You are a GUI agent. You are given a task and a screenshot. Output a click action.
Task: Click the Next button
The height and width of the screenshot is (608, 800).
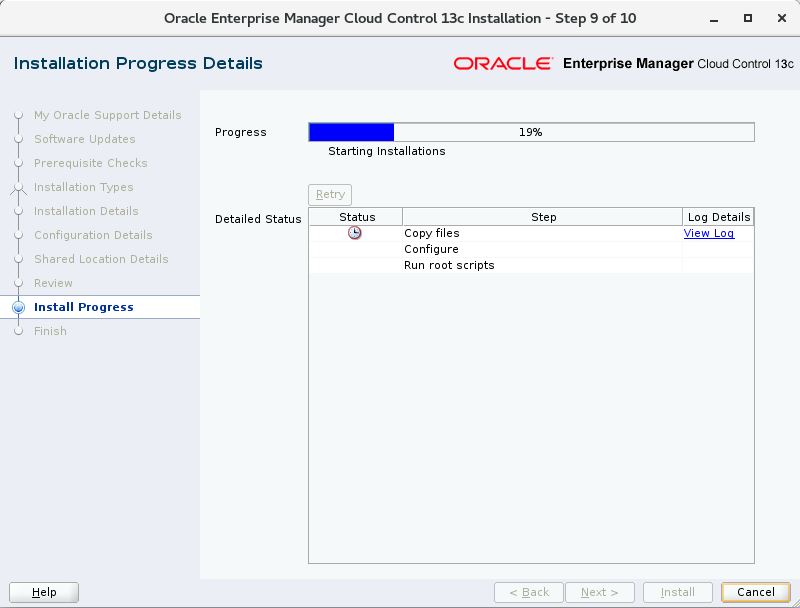tap(600, 592)
